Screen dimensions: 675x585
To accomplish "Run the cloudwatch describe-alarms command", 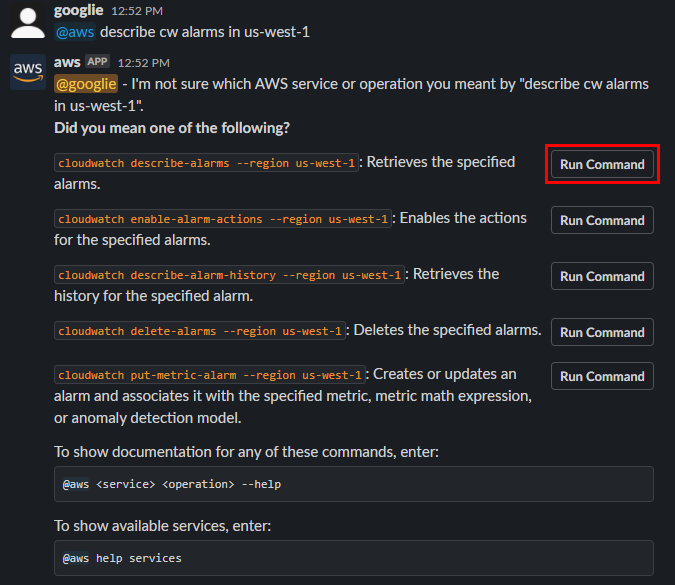I will coord(602,164).
